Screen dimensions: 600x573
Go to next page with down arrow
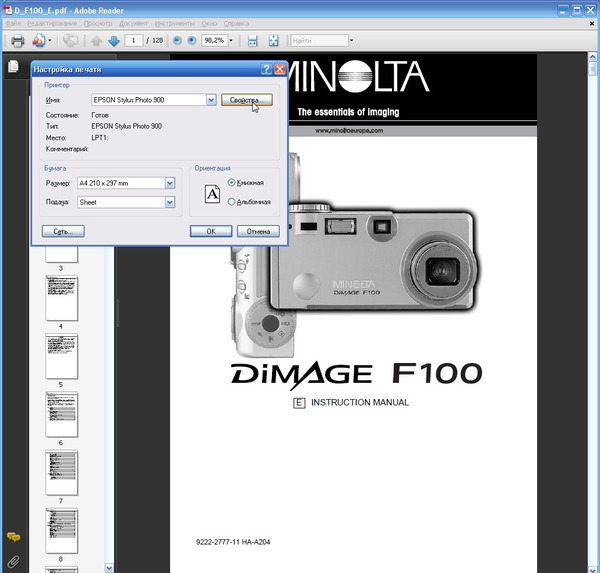click(114, 41)
